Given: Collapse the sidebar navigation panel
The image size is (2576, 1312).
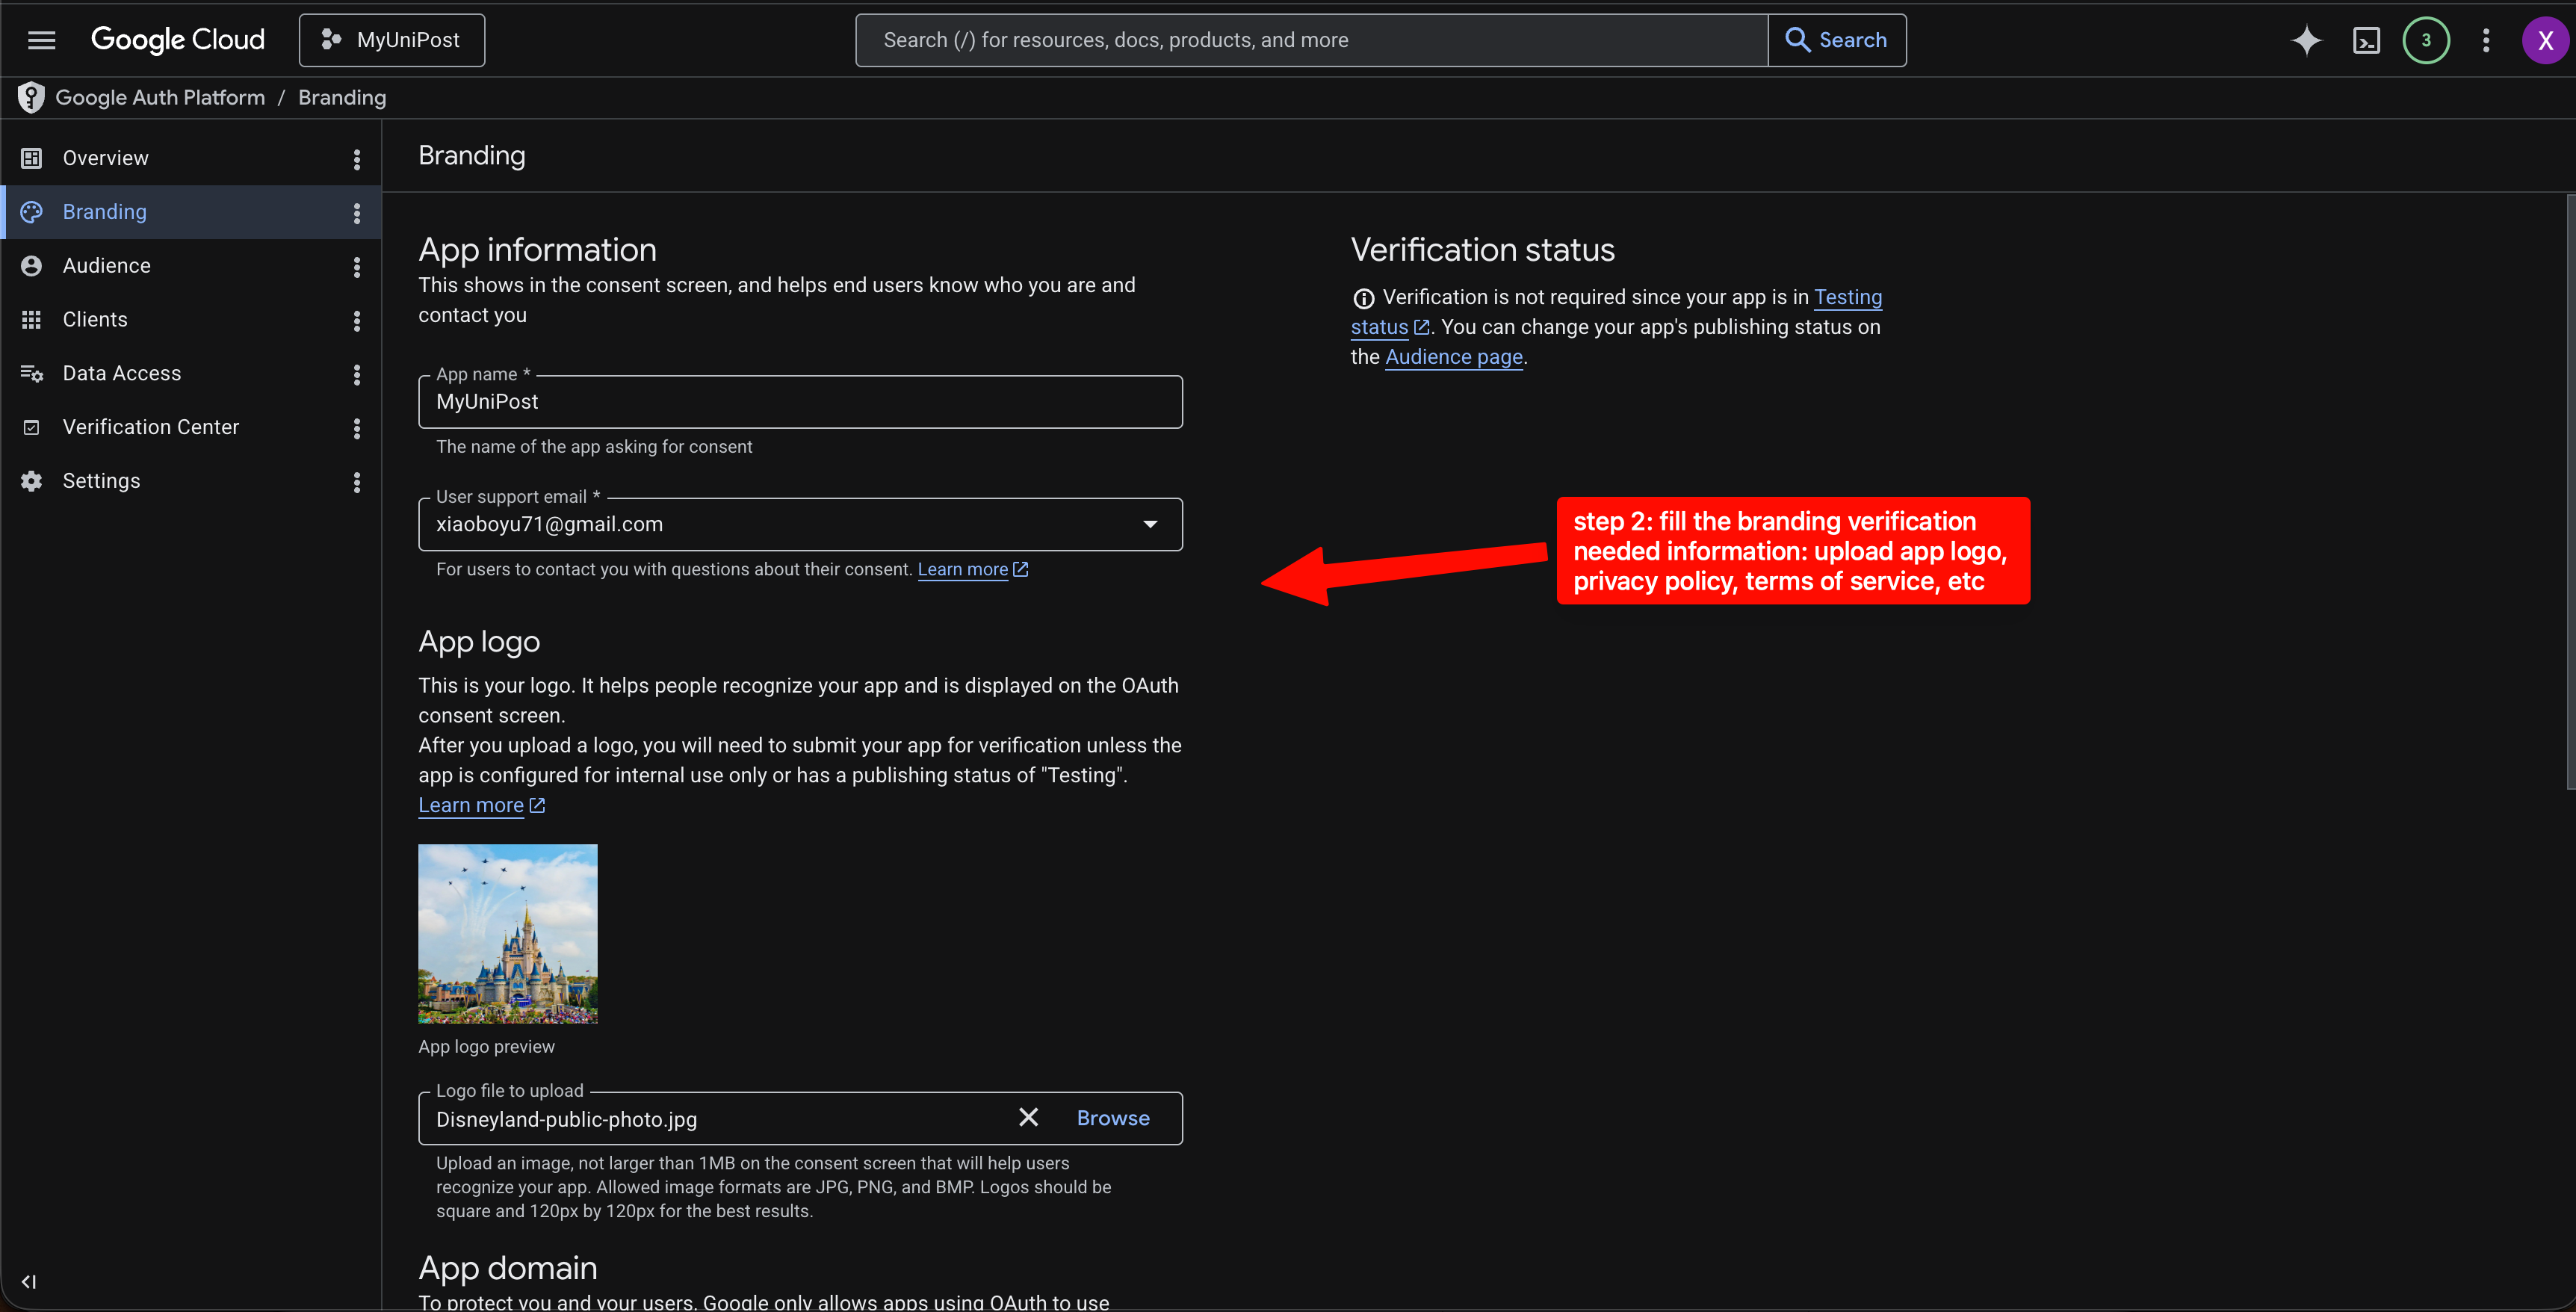Looking at the screenshot, I should pyautogui.click(x=29, y=1281).
